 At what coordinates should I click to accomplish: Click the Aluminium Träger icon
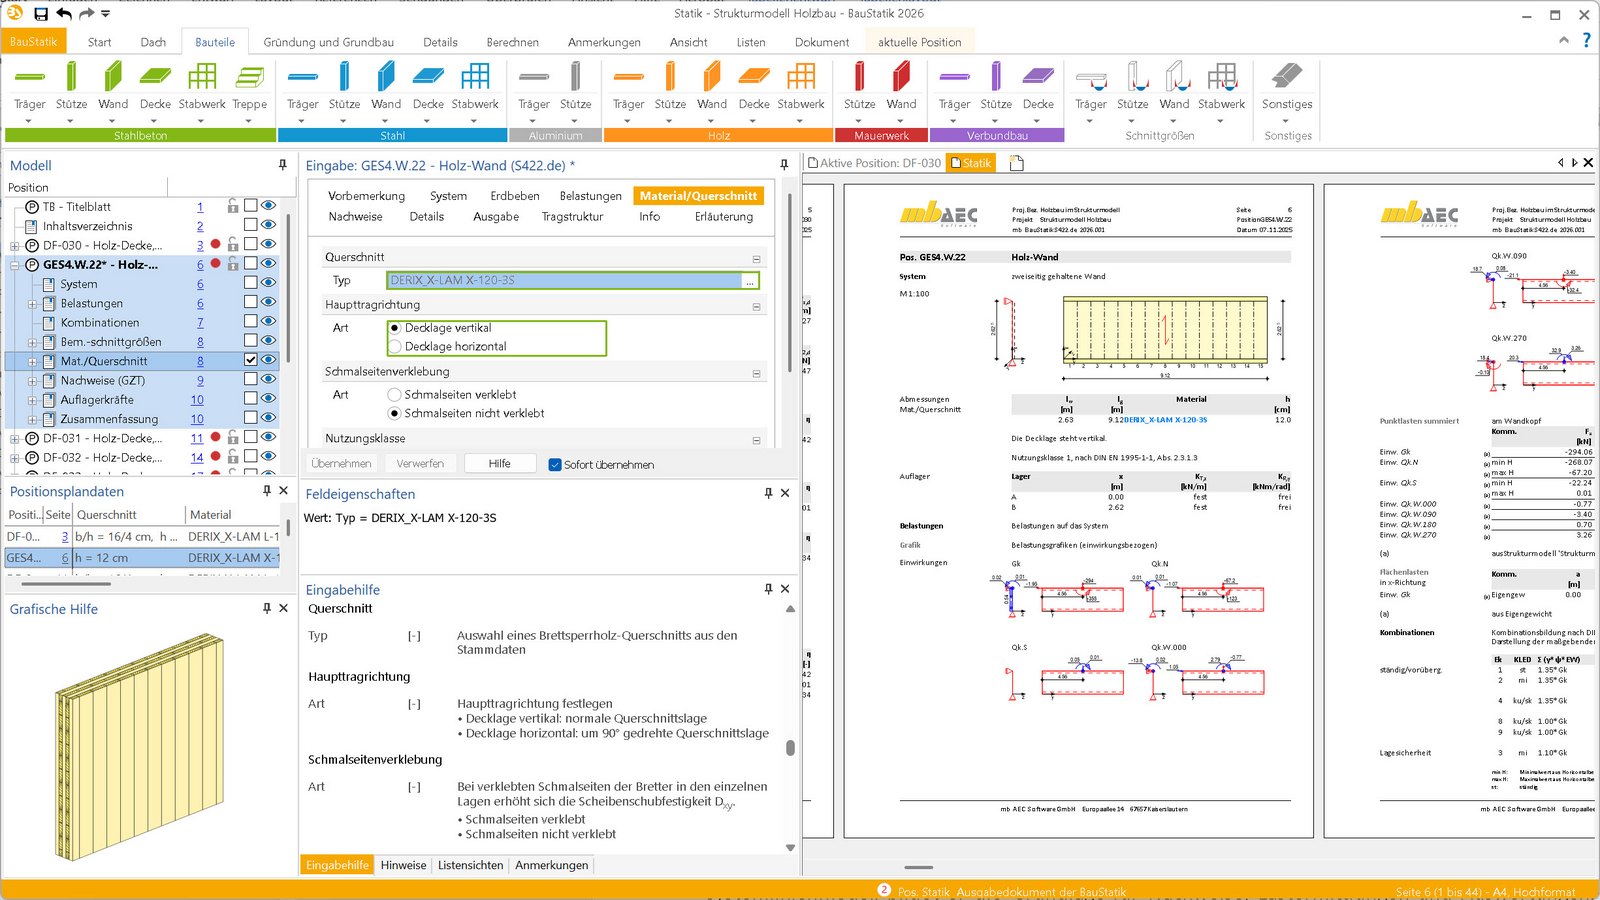point(534,78)
